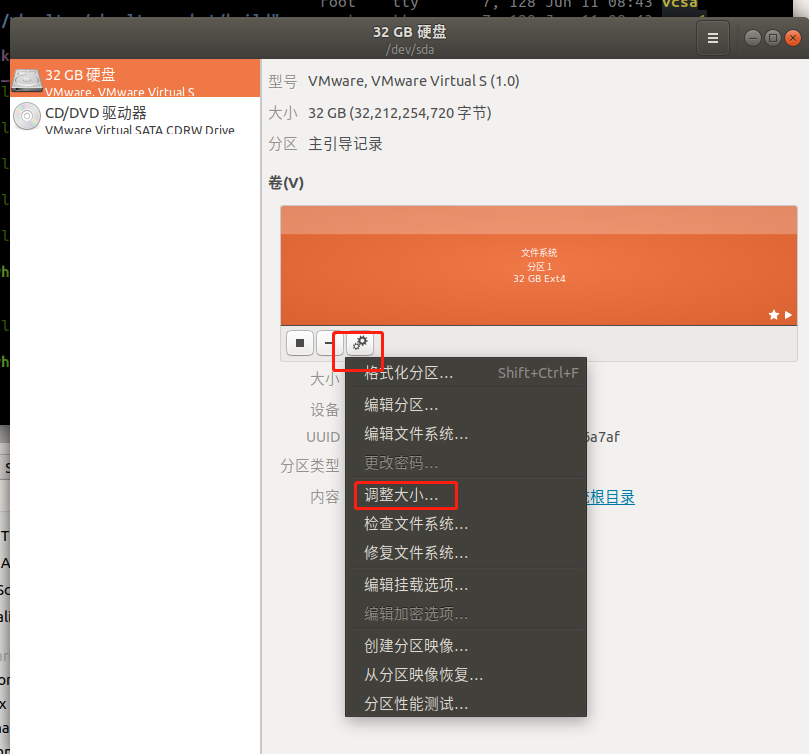Choose Restore Partition Image (从分区映像恢复) entry

pos(465,675)
